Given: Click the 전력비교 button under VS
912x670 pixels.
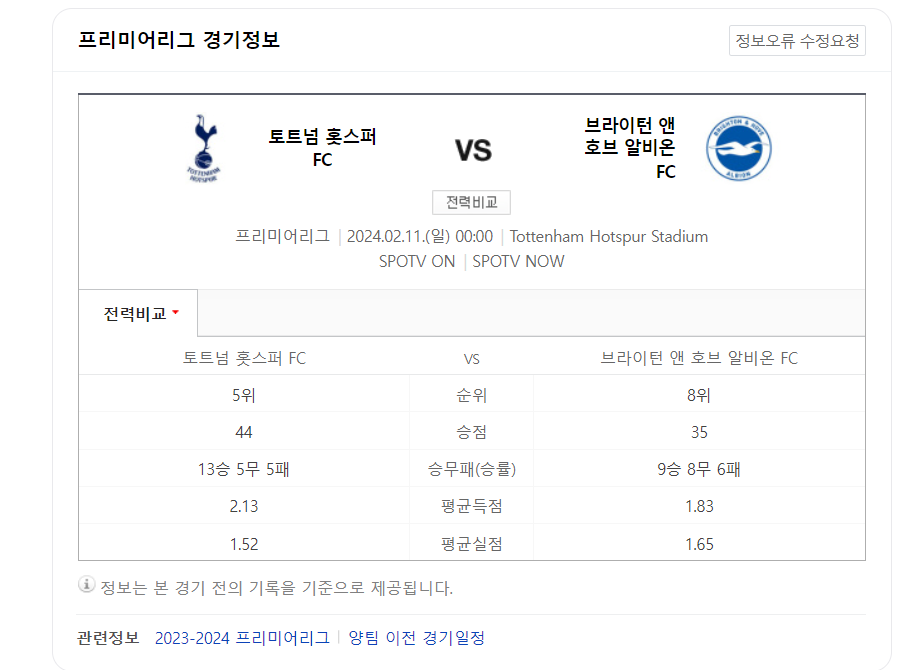Looking at the screenshot, I should (x=471, y=202).
